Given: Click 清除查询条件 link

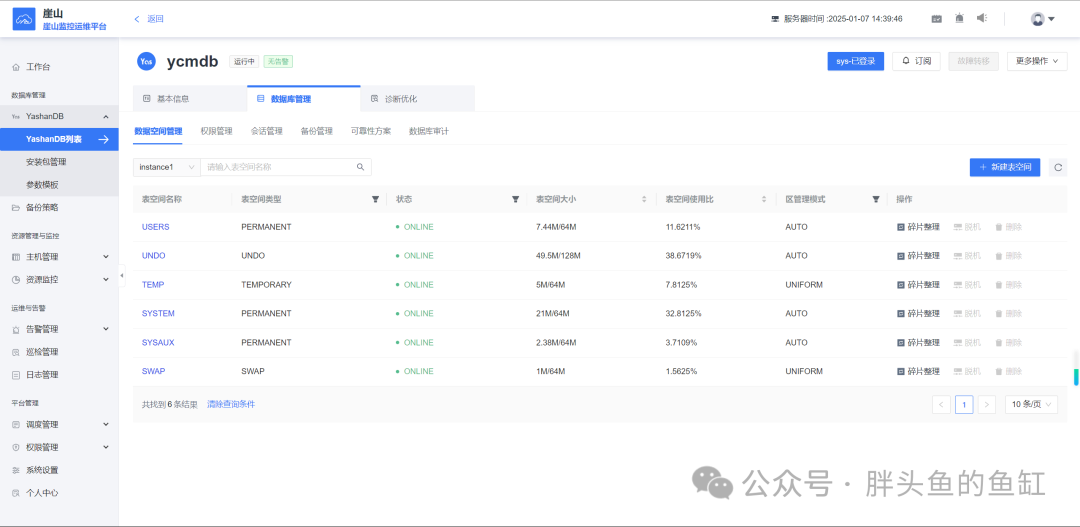Looking at the screenshot, I should click(x=231, y=404).
